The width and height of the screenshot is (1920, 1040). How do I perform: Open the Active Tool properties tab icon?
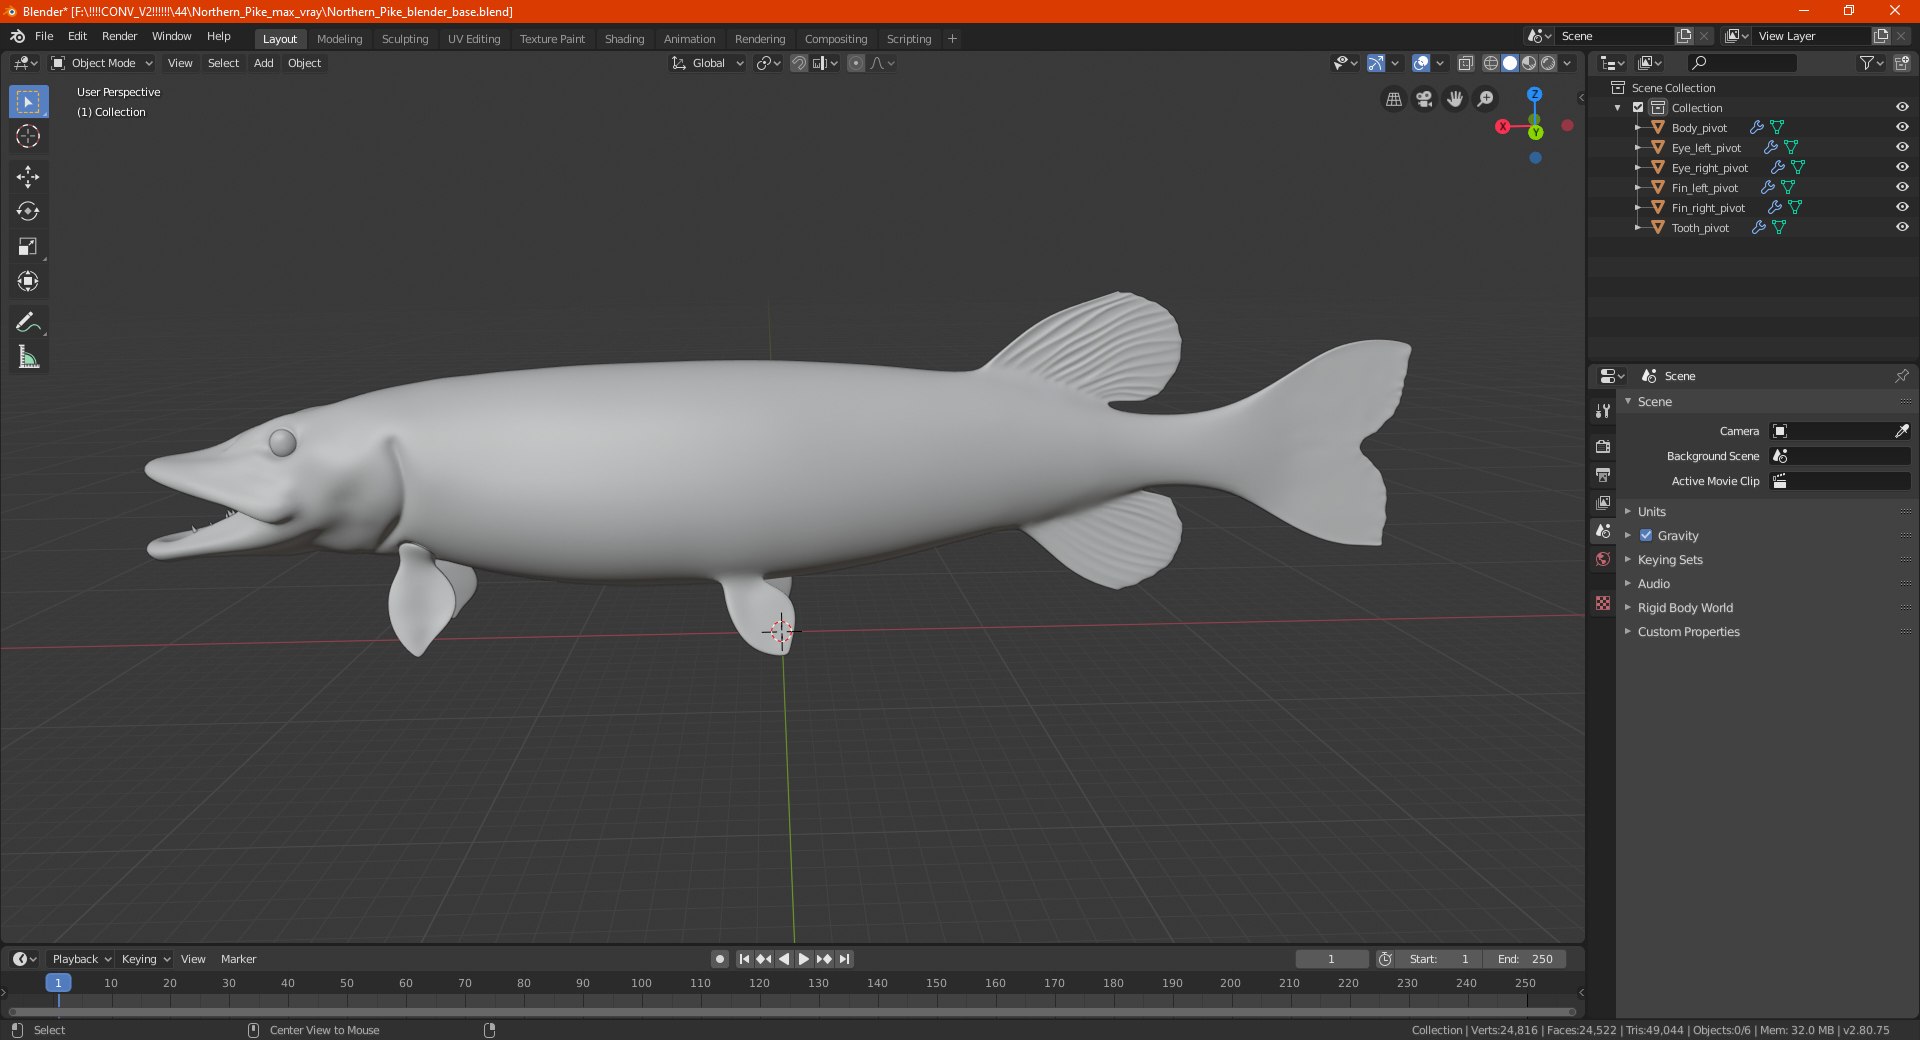1603,411
